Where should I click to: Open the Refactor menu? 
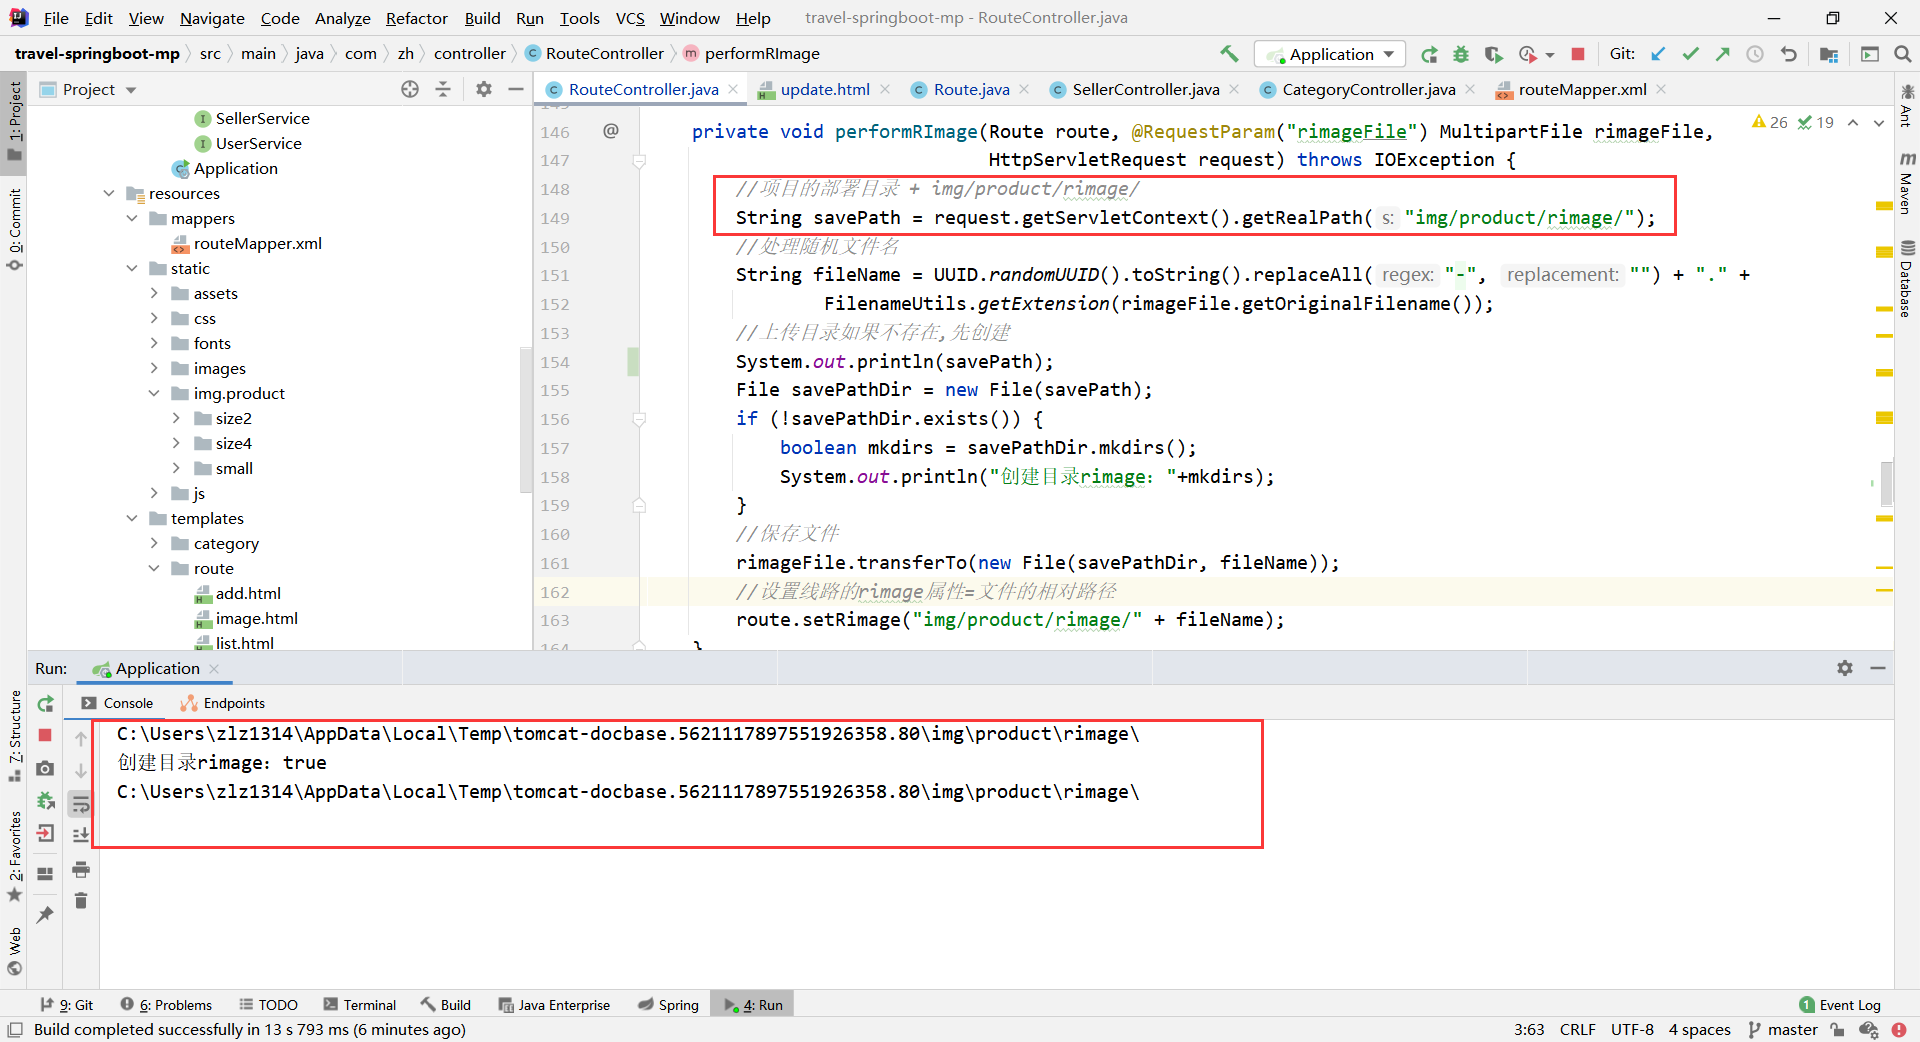(x=416, y=18)
